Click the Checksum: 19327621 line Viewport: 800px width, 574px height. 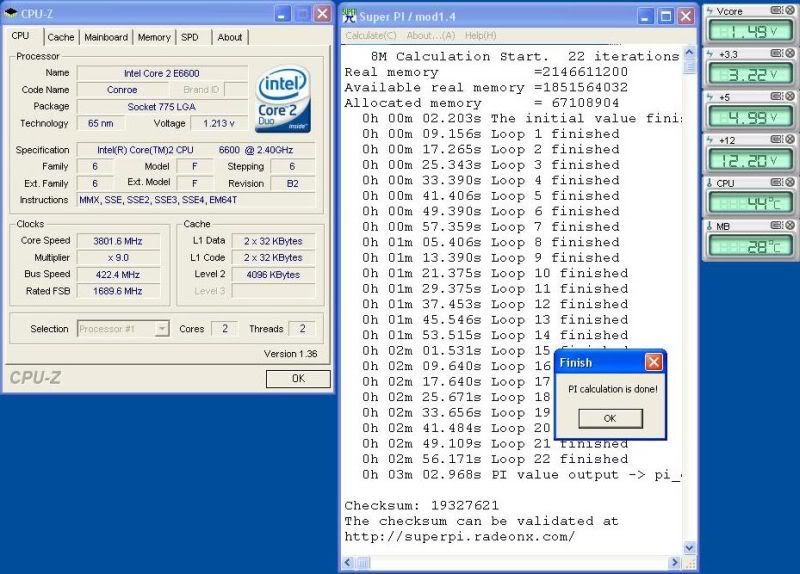click(x=421, y=506)
